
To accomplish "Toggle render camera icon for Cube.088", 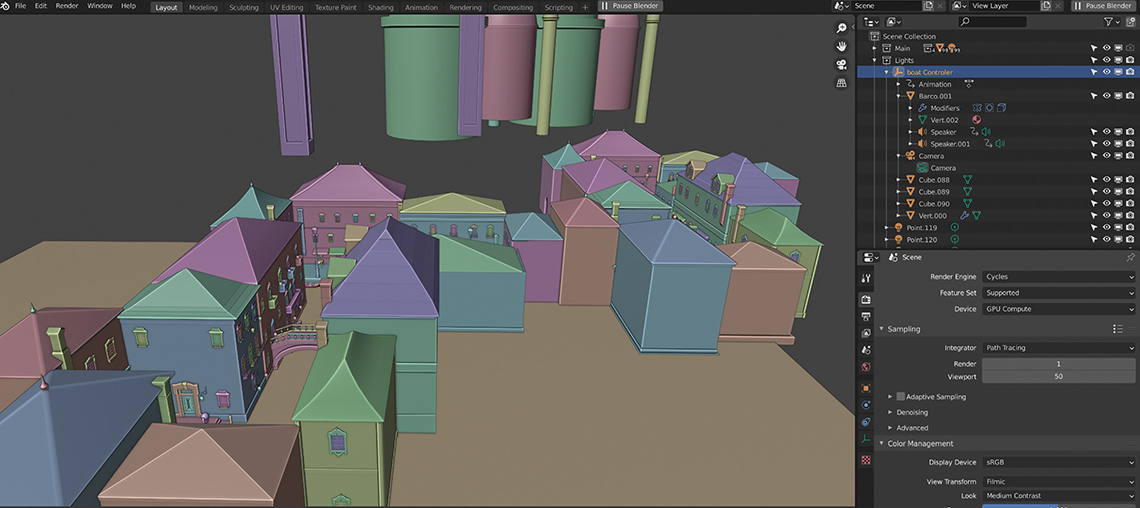I will [1130, 180].
